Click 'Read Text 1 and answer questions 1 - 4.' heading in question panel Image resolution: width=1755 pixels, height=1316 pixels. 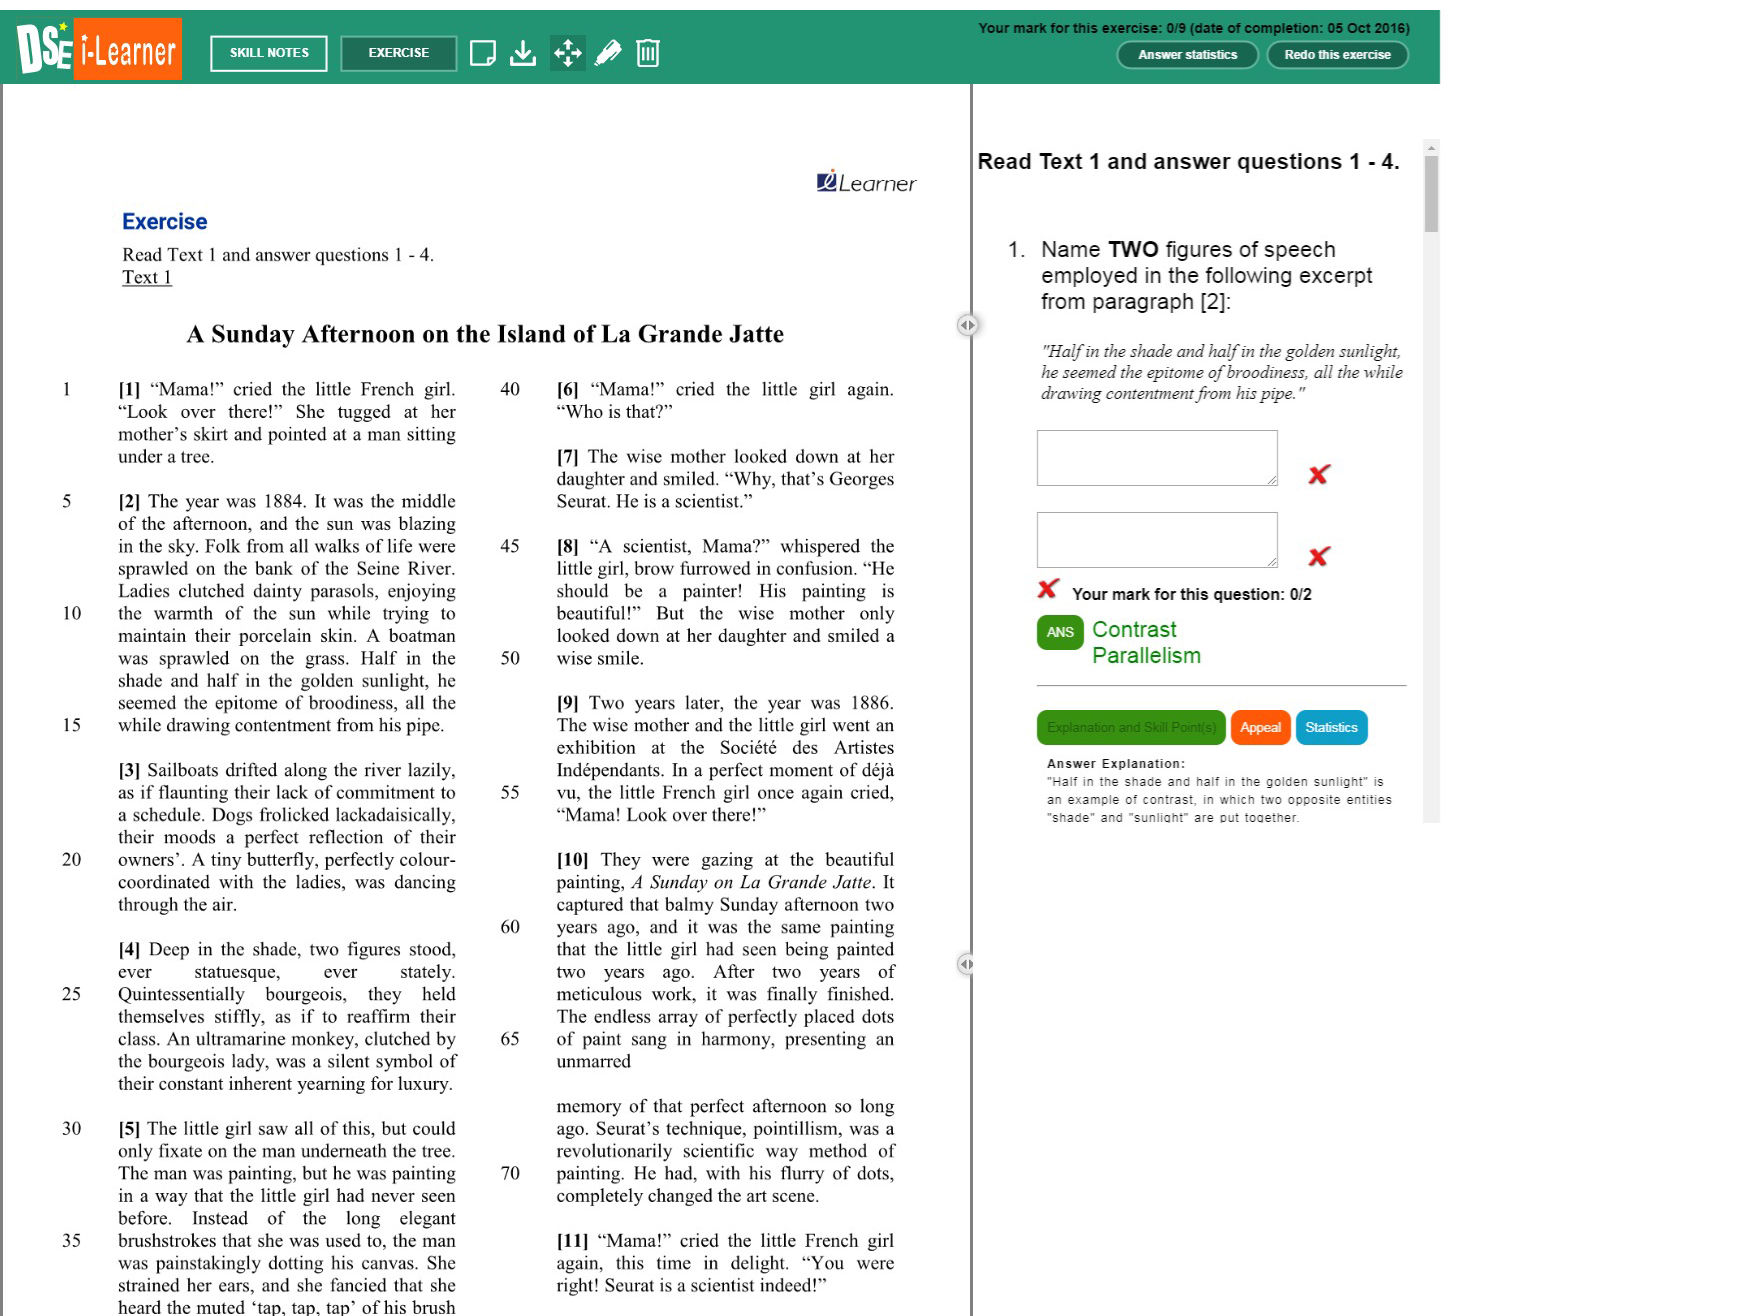click(1188, 162)
